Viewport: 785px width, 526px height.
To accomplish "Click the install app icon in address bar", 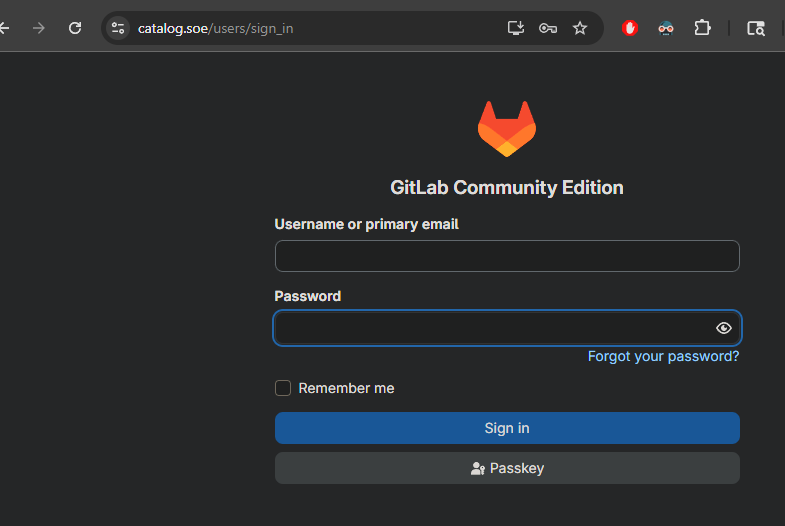I will [516, 28].
